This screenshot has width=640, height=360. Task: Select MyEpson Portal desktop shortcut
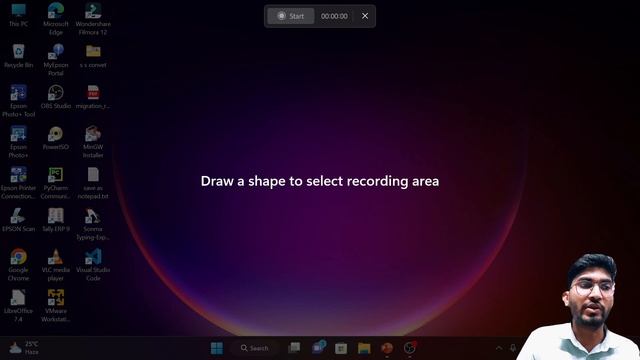(56, 60)
